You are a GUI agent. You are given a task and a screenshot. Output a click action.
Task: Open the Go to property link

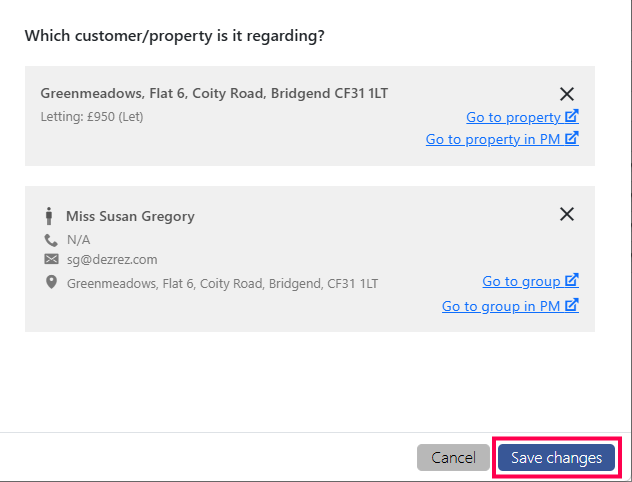[522, 117]
